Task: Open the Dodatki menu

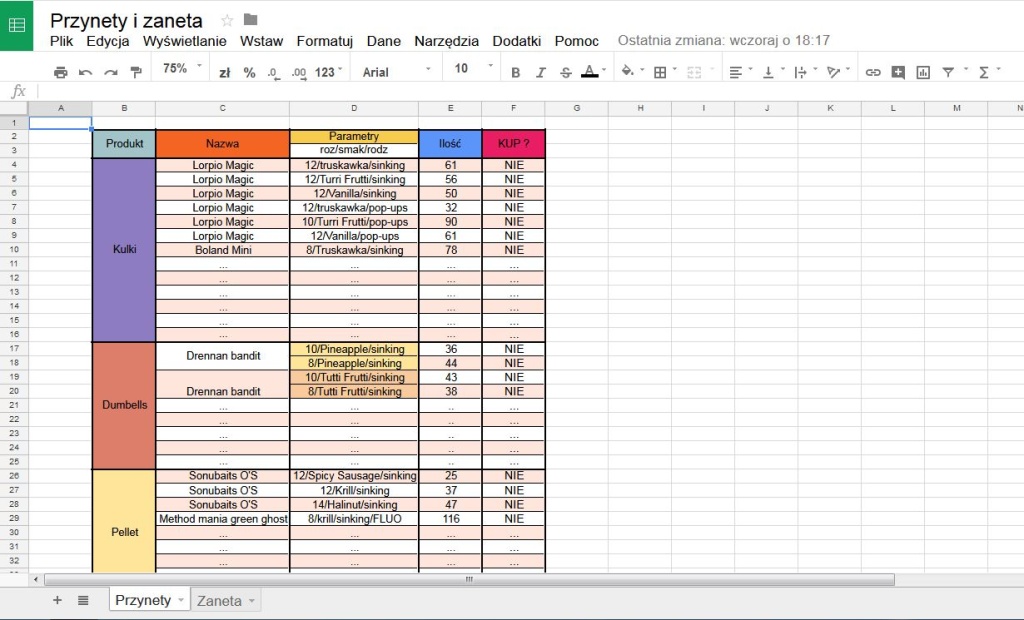Action: 517,41
